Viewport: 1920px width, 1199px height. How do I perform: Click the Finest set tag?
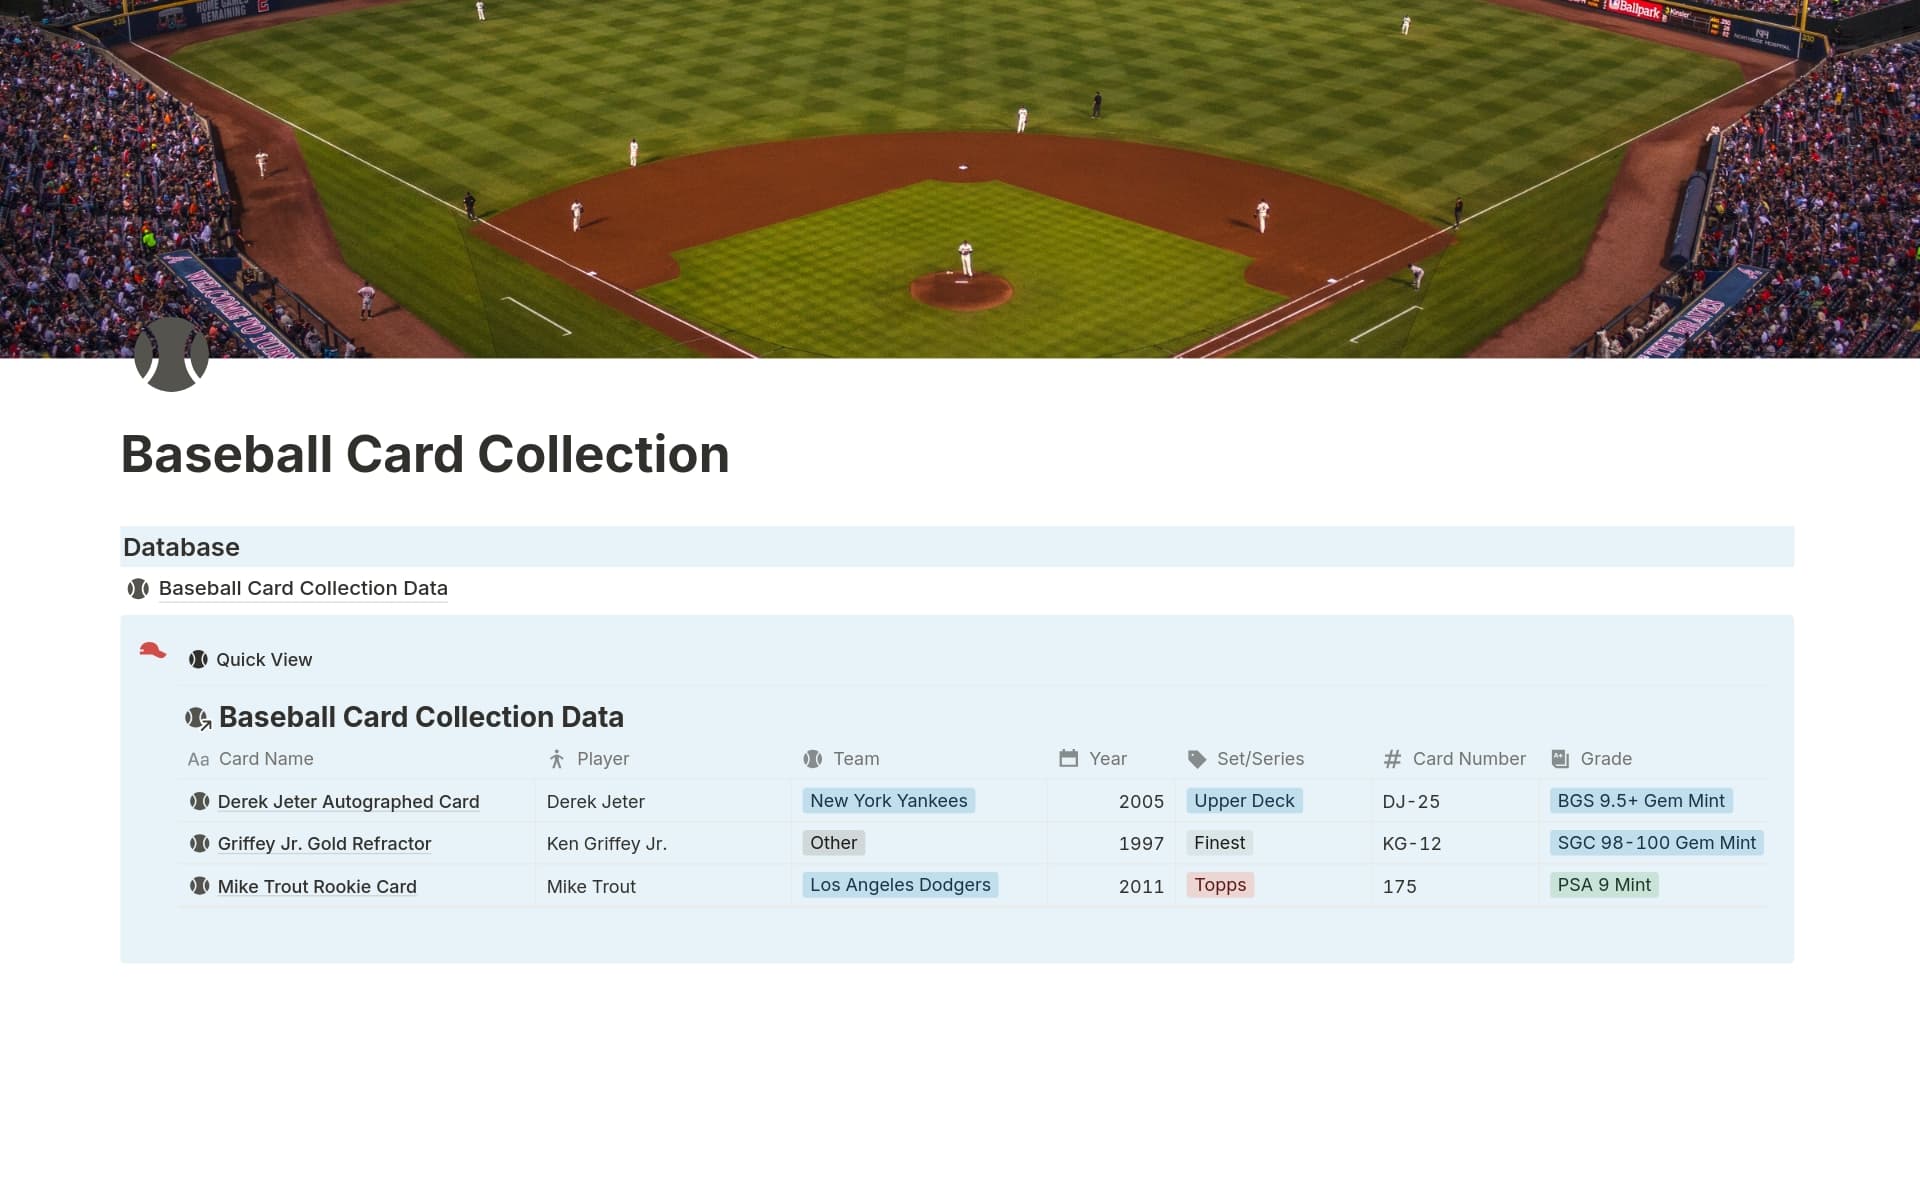(1219, 843)
